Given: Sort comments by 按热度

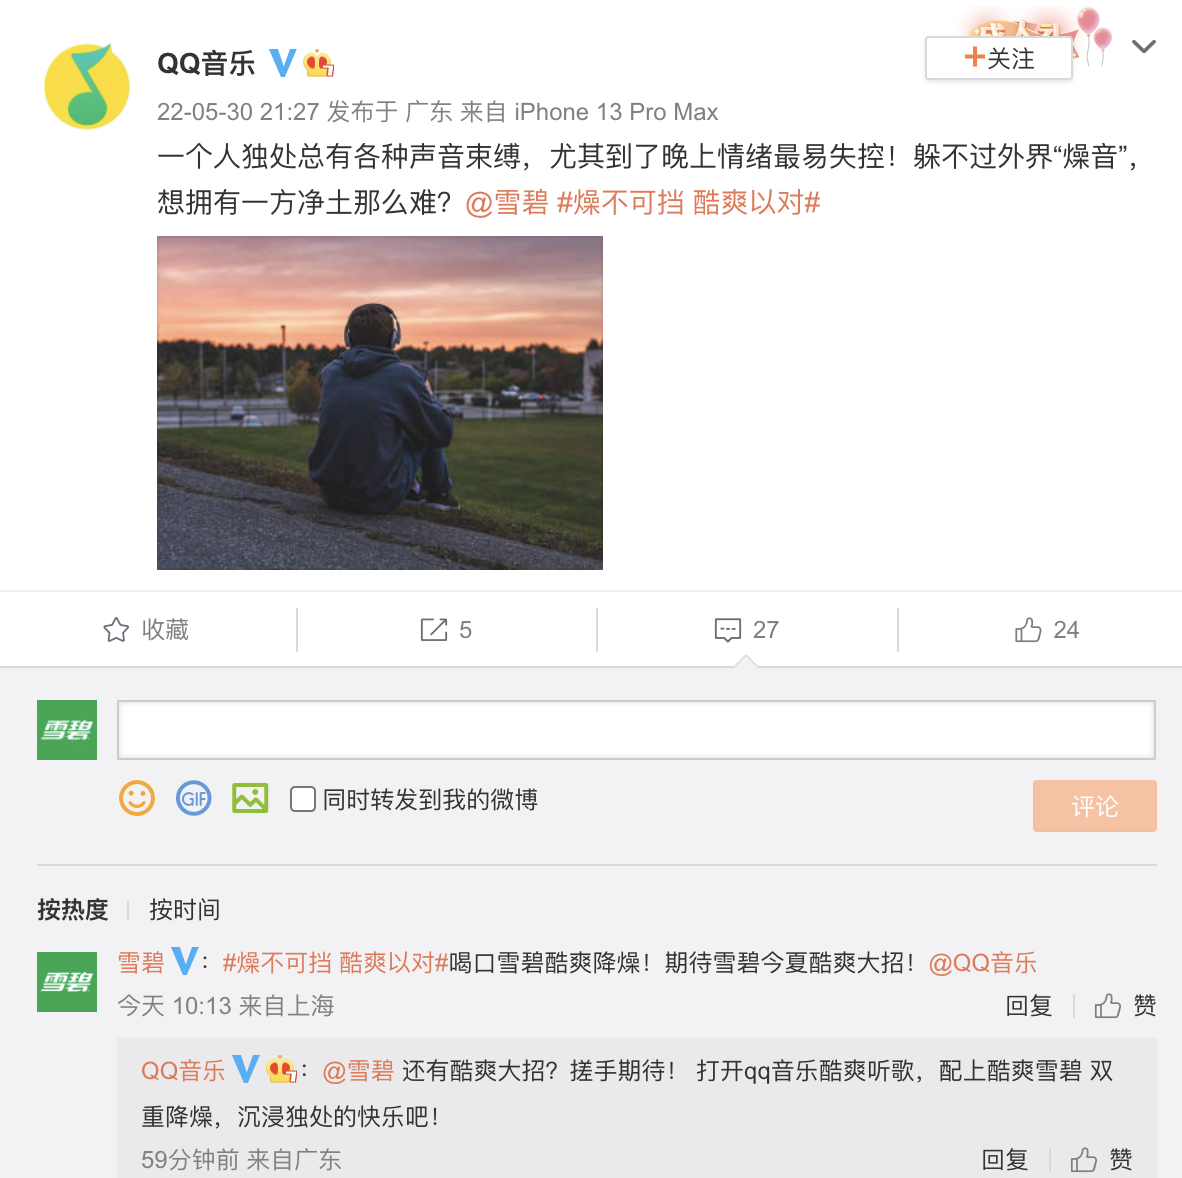Looking at the screenshot, I should coord(72,910).
